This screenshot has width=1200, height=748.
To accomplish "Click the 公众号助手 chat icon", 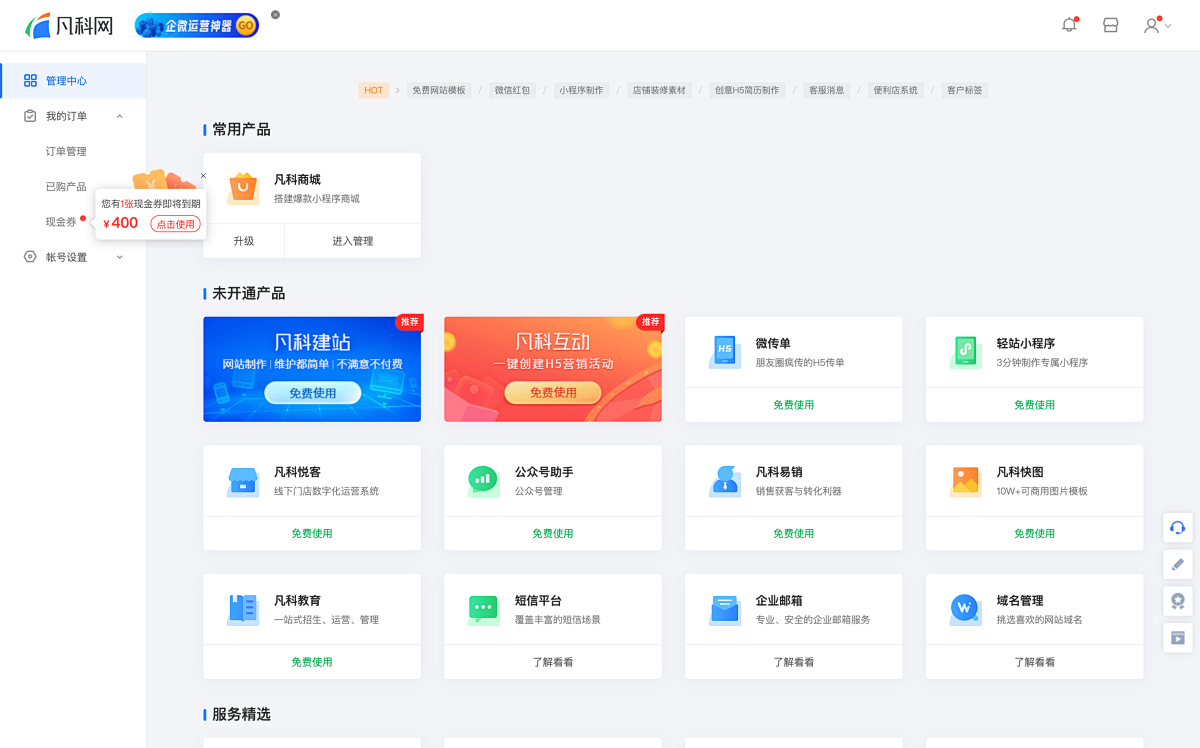I will click(x=483, y=481).
